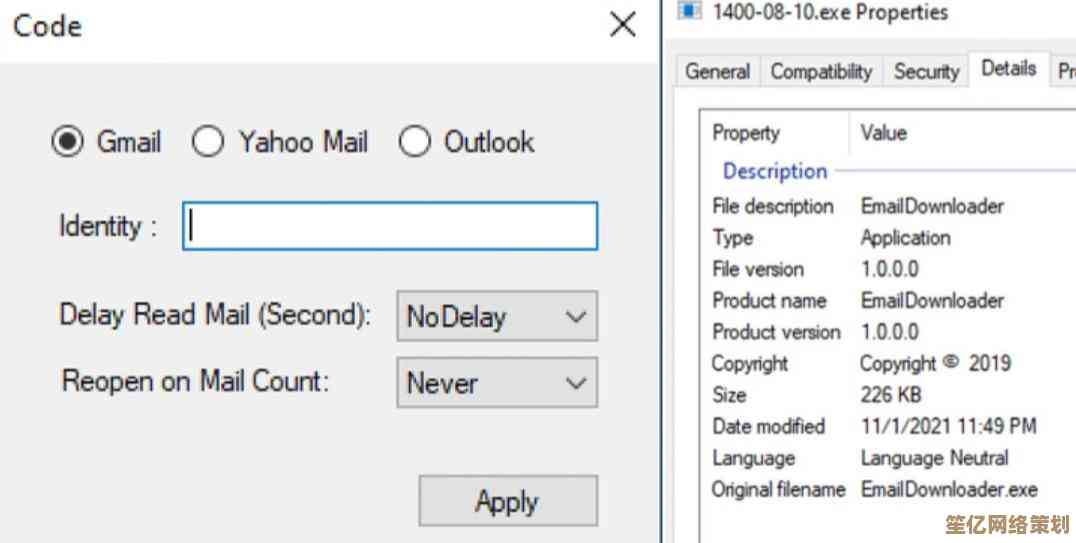Open the Delay Read Mail dropdown
Screen dimensions: 1076x543
496,317
